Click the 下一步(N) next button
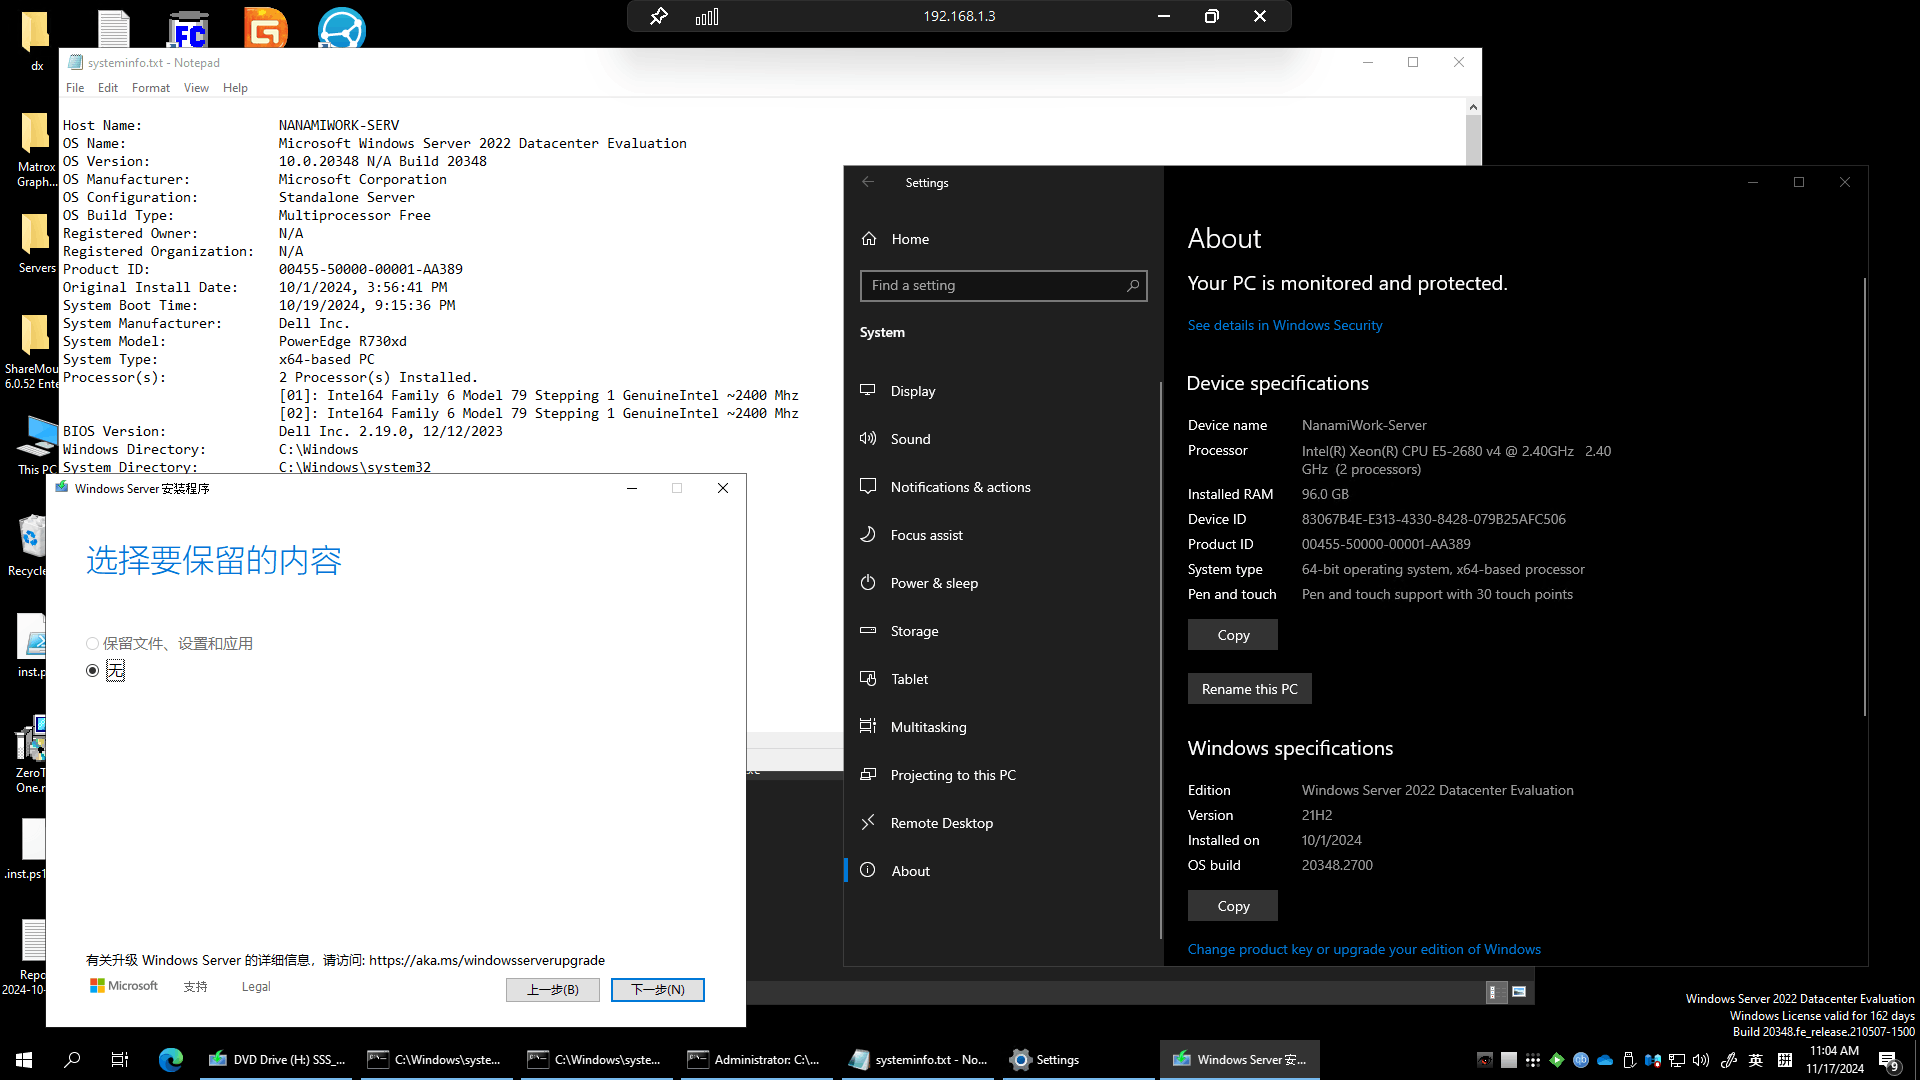Image resolution: width=1920 pixels, height=1080 pixels. [657, 990]
